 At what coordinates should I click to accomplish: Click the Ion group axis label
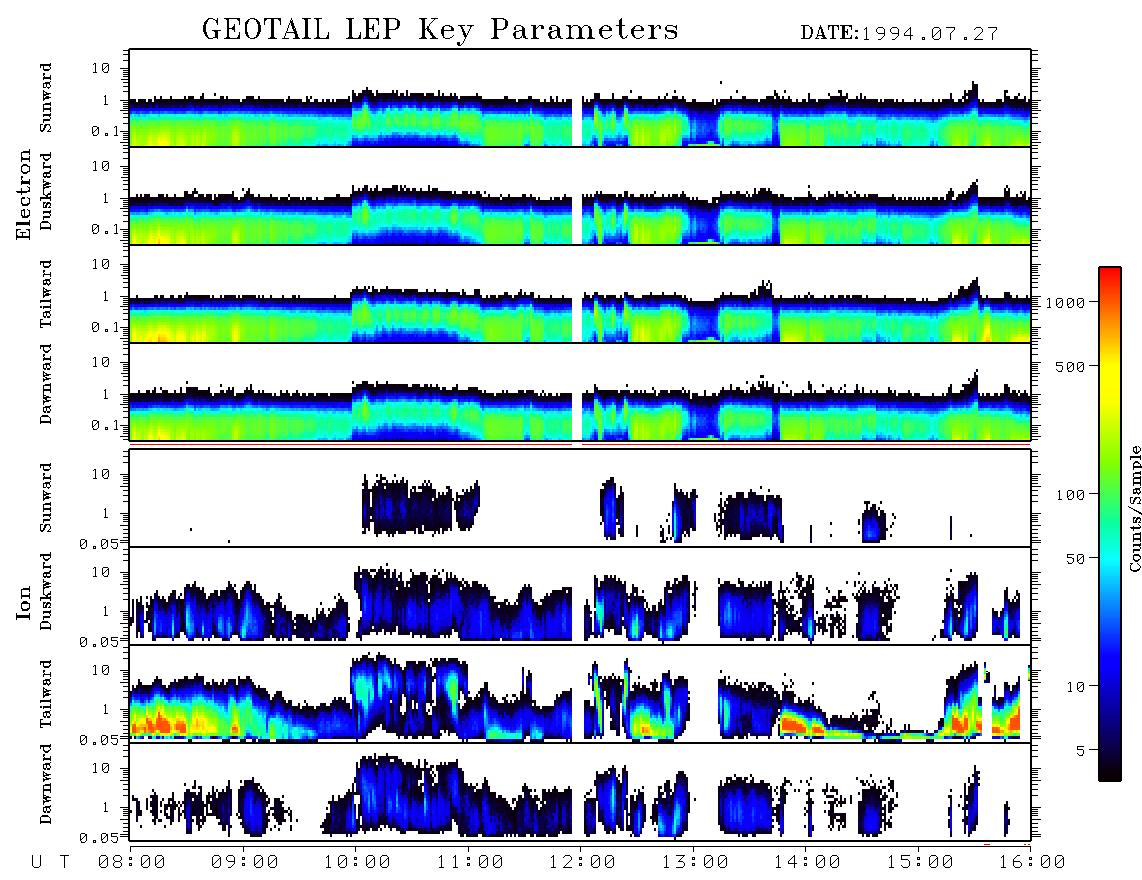24,602
